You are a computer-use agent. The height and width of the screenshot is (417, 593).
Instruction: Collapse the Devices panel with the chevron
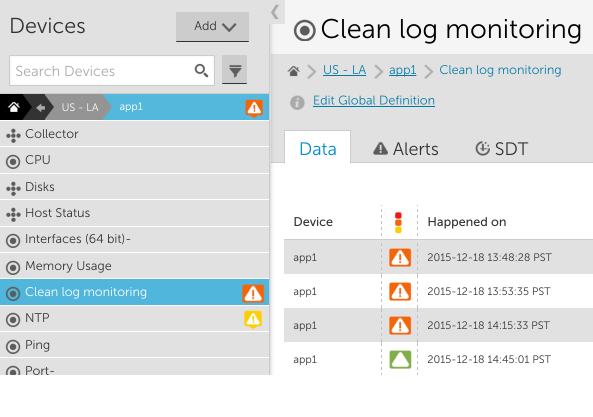275,12
